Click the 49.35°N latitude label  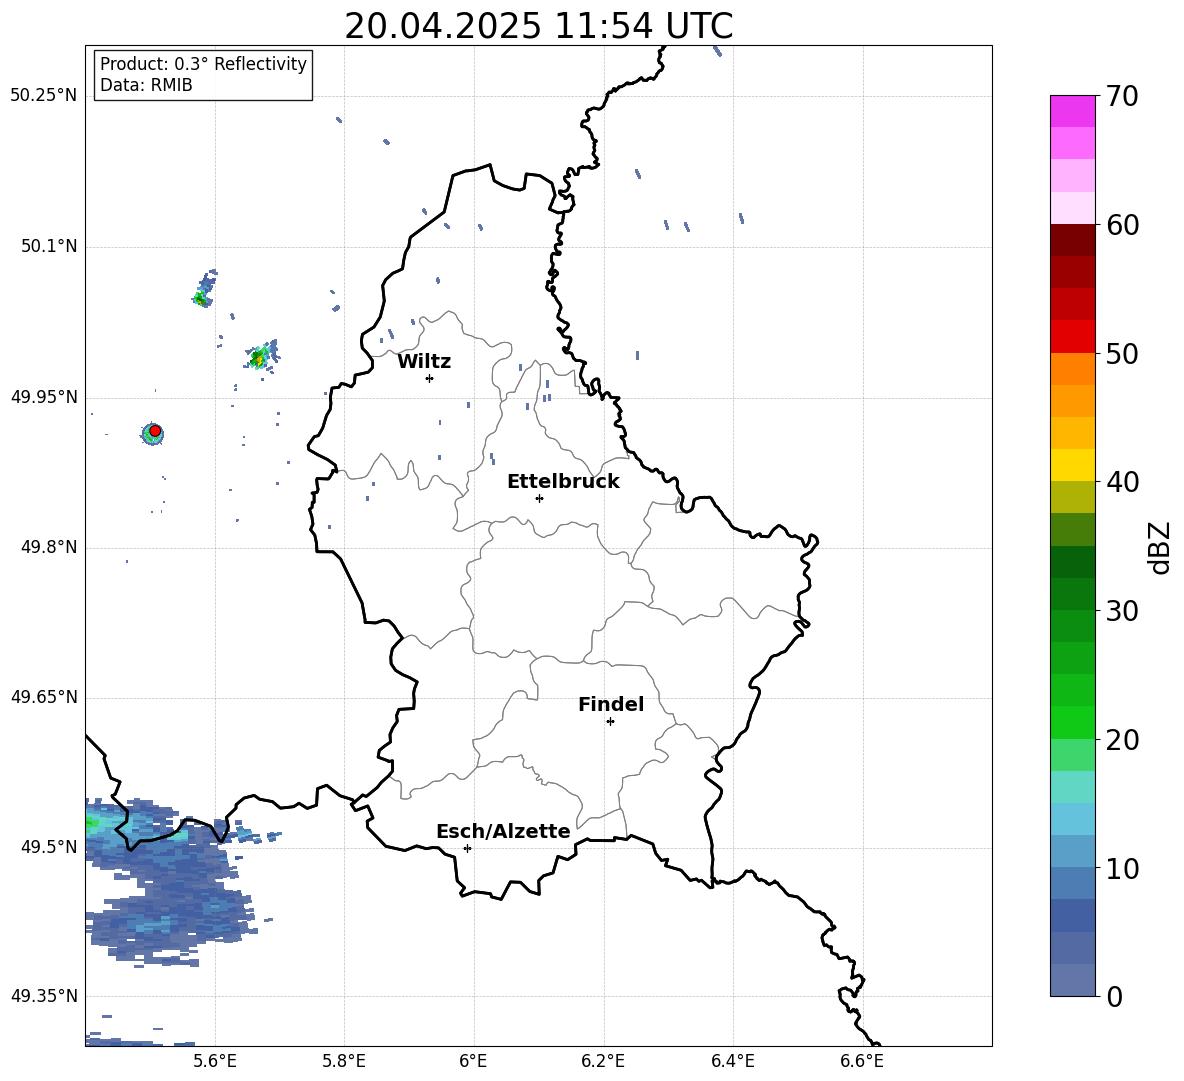point(44,996)
